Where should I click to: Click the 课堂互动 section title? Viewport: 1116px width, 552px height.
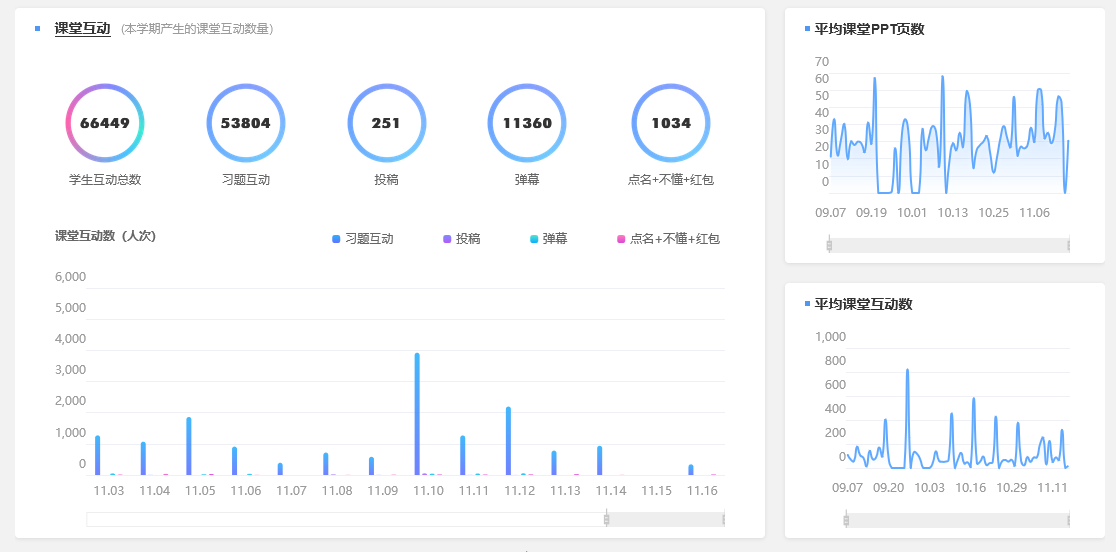coord(82,29)
